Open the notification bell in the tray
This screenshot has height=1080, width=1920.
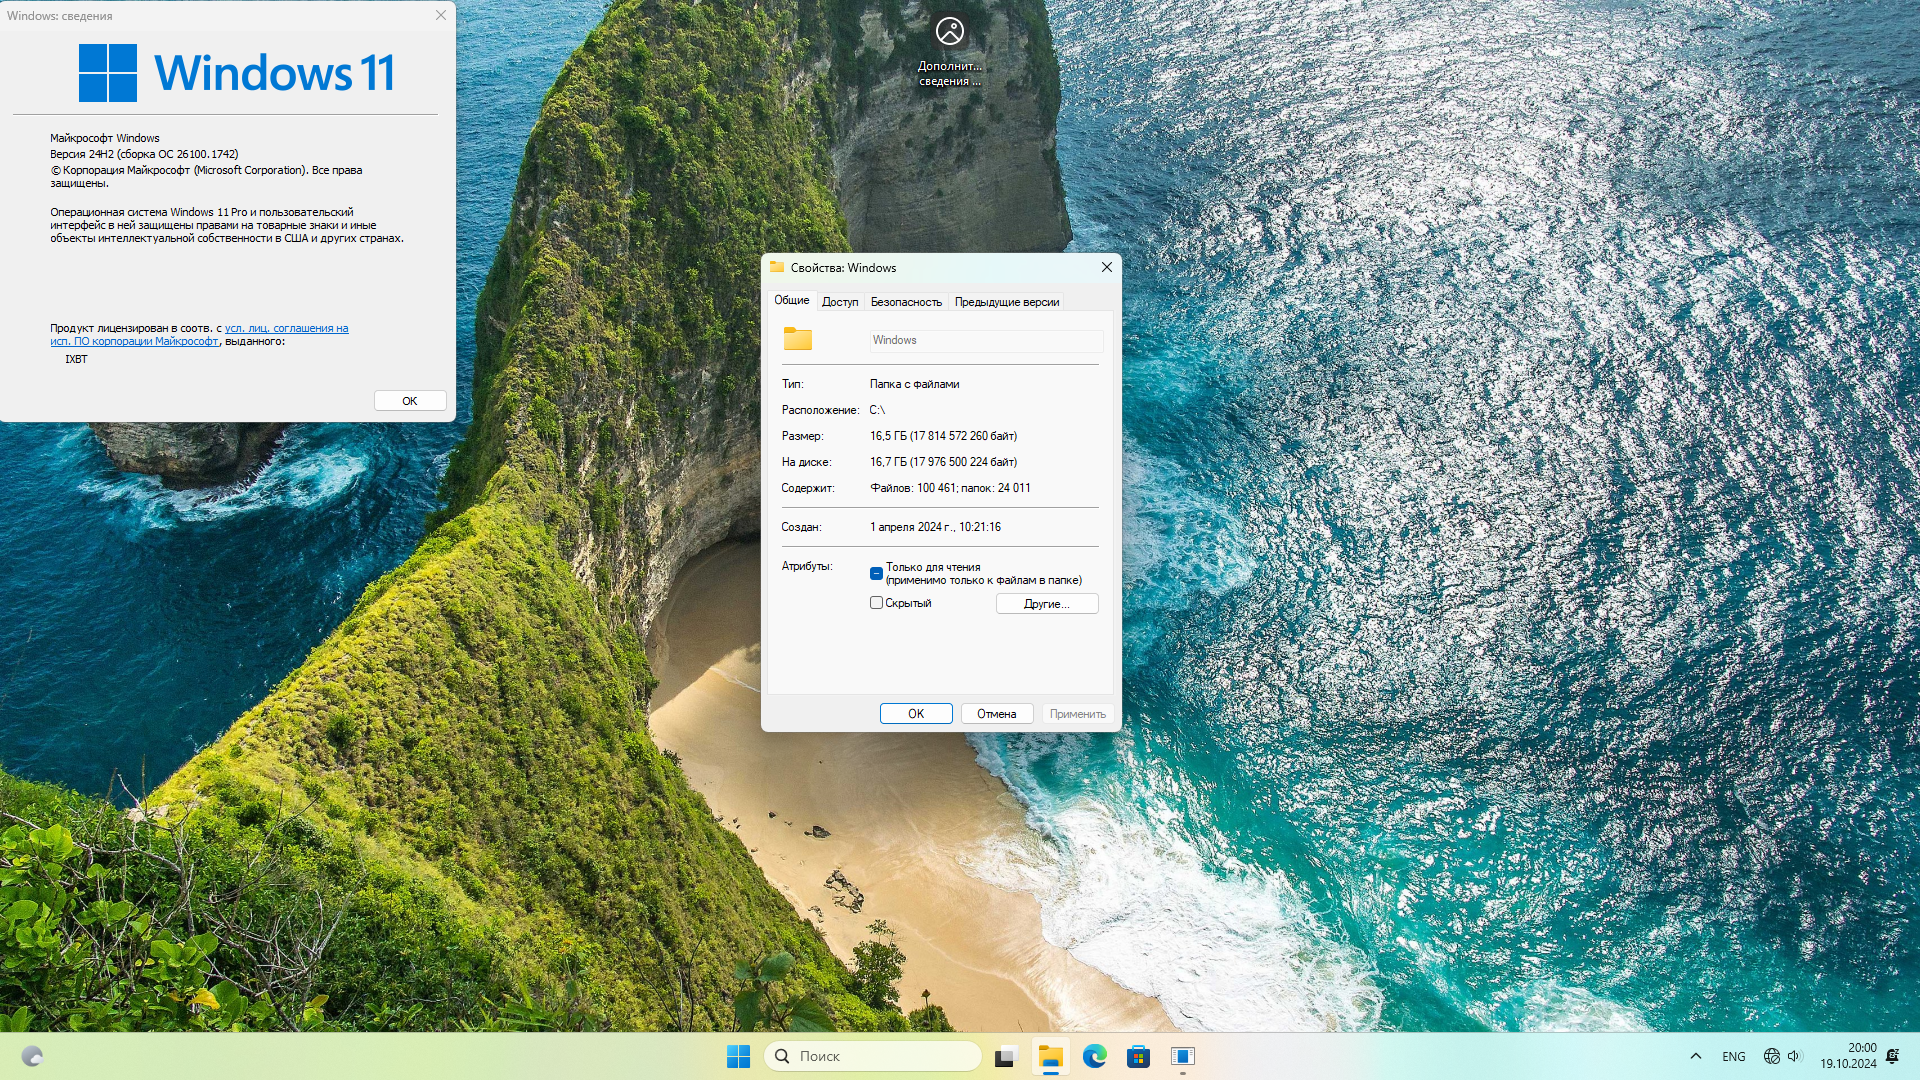[x=1892, y=1056]
